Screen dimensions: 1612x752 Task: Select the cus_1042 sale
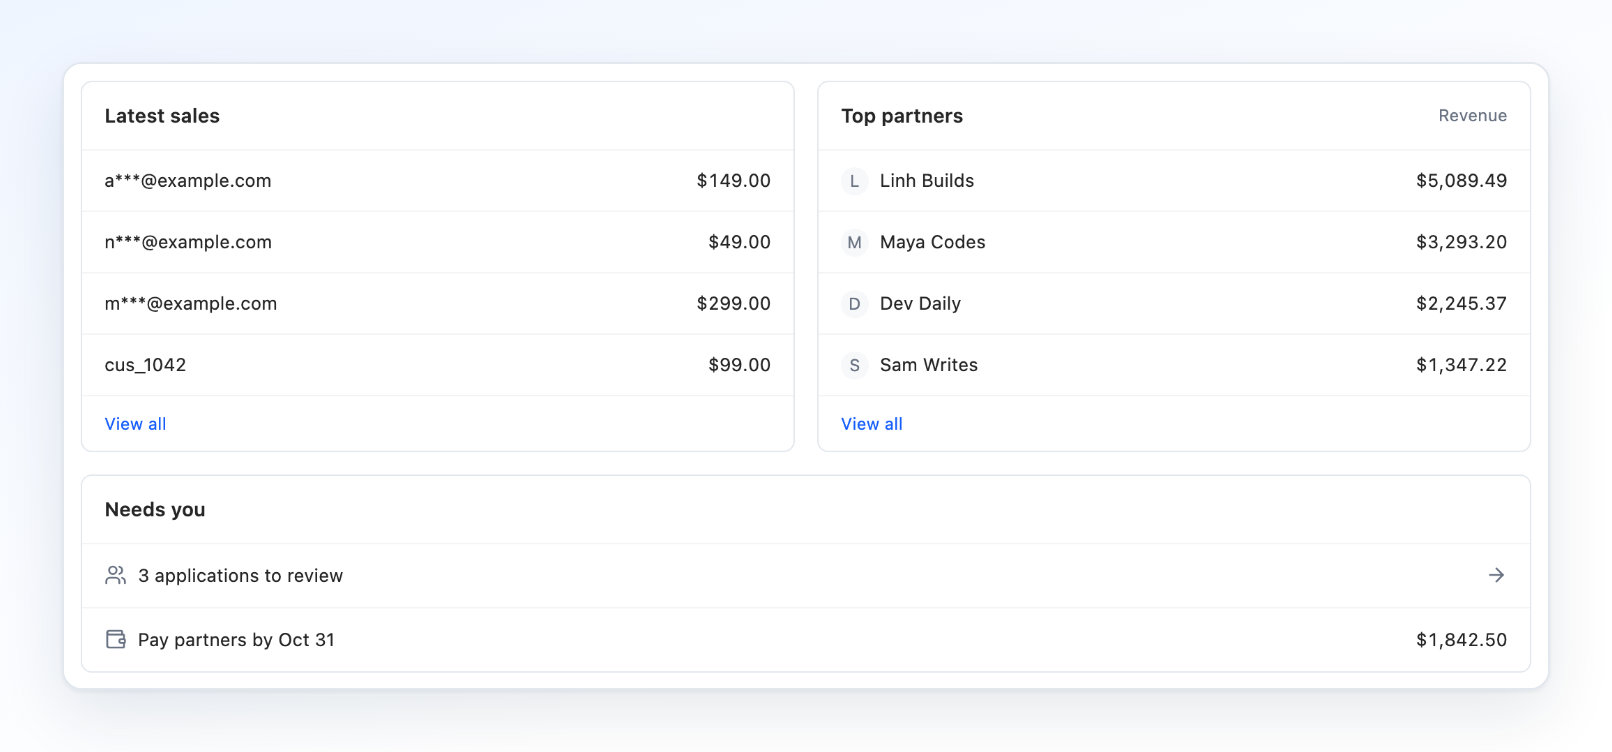coord(438,365)
